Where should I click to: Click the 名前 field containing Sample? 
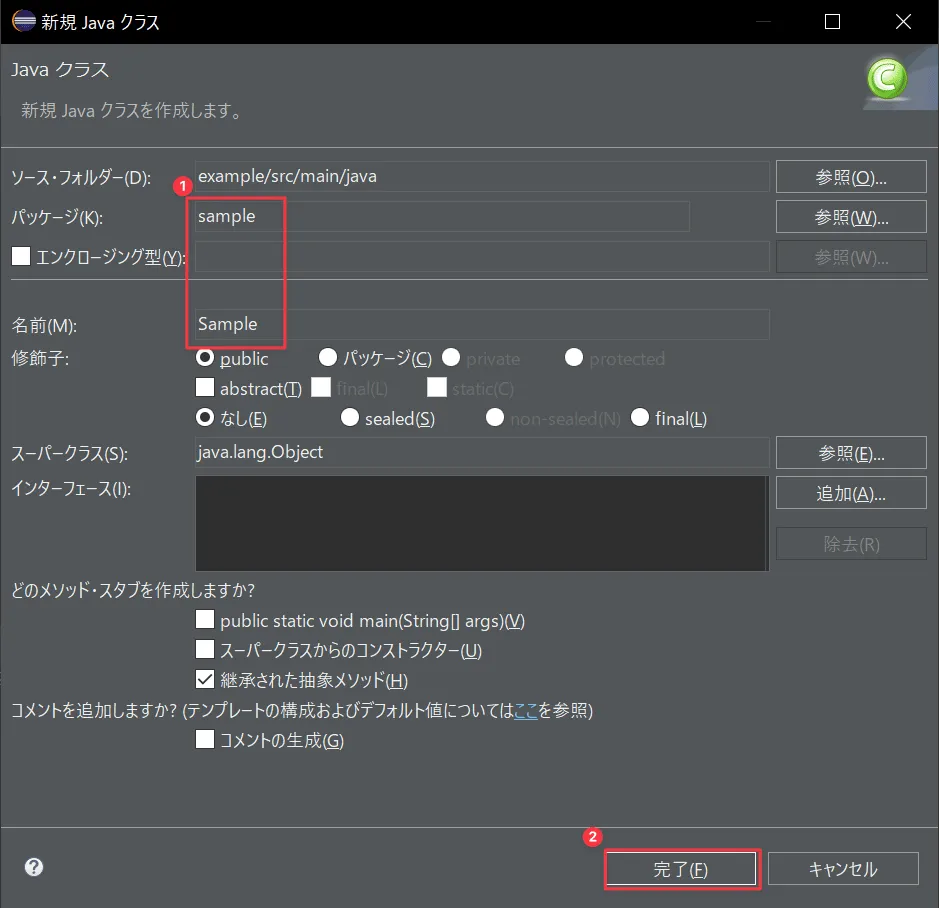(481, 324)
